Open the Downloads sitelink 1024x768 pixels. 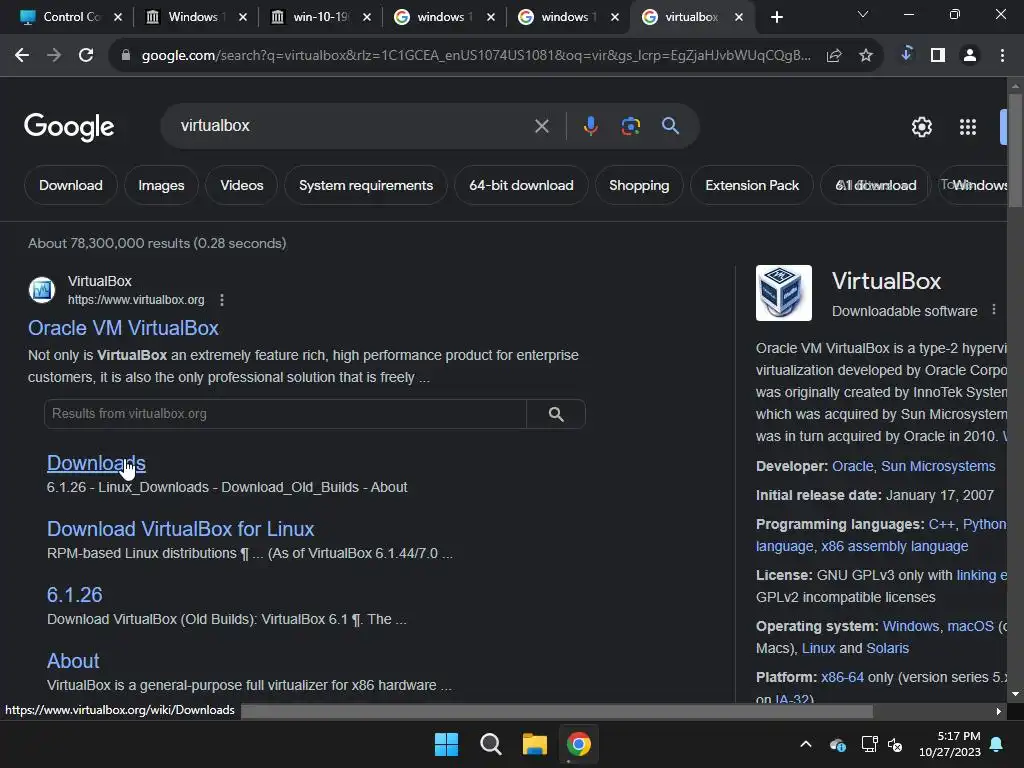[96, 463]
